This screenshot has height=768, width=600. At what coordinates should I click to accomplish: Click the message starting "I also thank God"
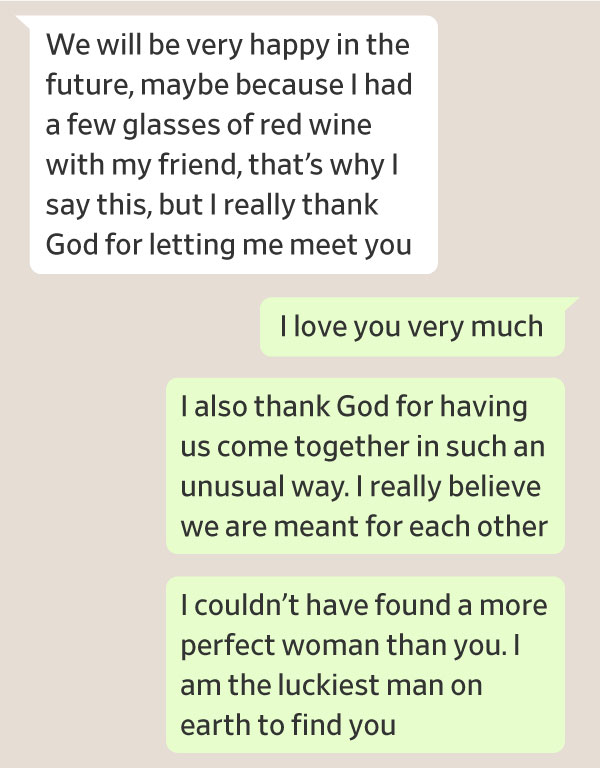click(364, 466)
